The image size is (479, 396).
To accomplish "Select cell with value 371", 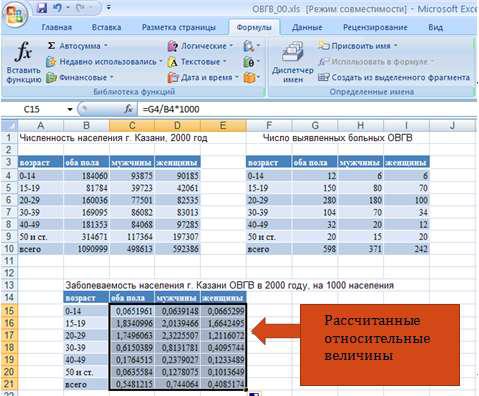I will (361, 249).
